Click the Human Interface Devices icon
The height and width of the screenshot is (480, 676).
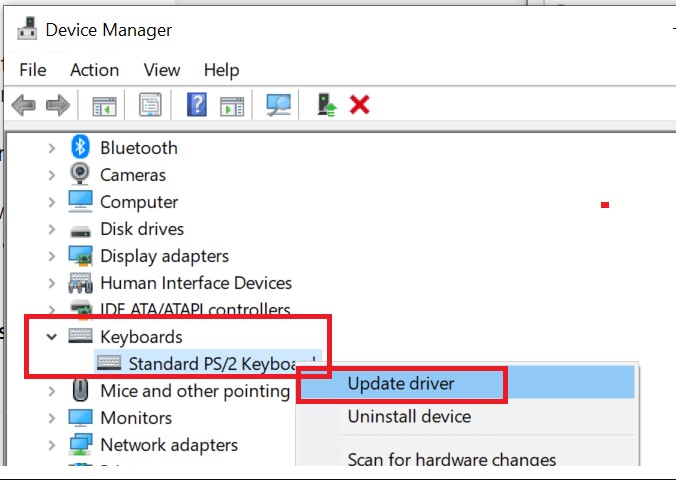coord(81,283)
